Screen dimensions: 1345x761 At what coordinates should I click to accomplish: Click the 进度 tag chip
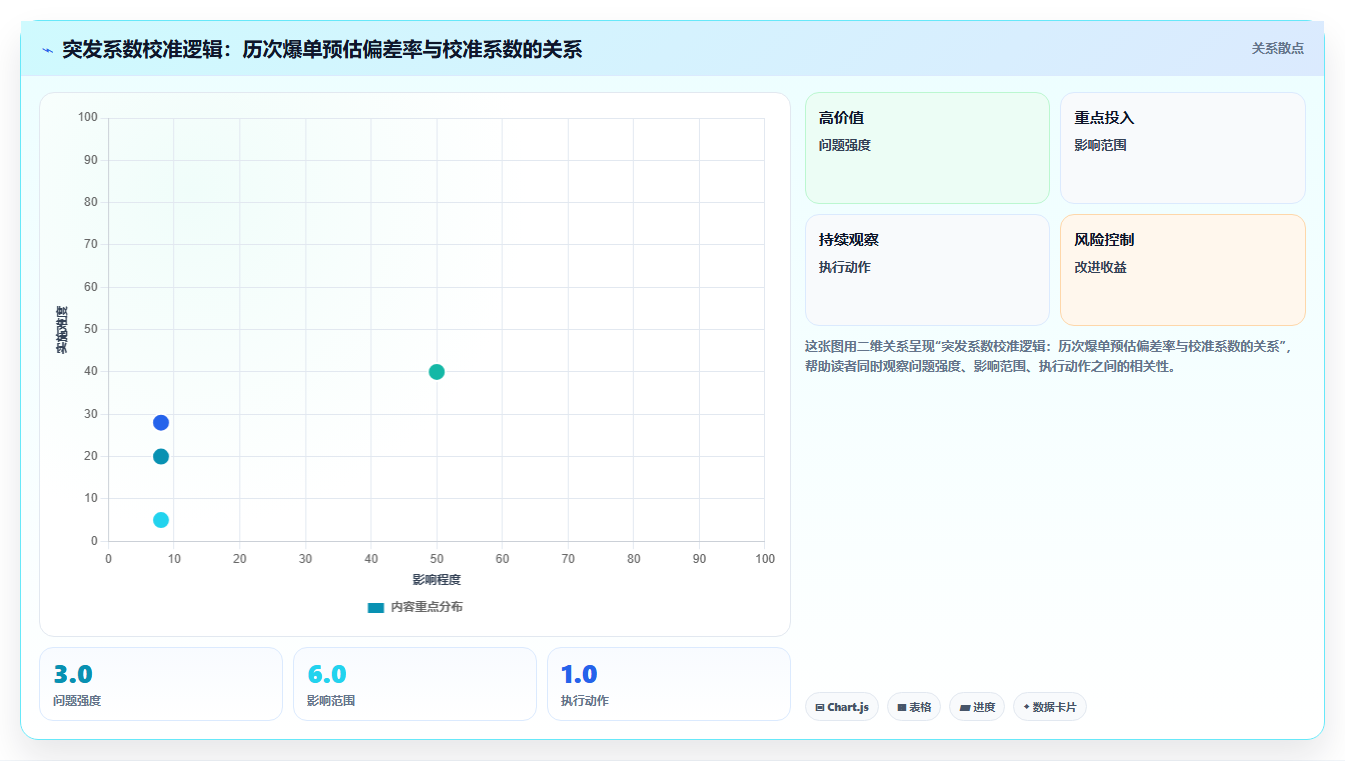tap(977, 707)
